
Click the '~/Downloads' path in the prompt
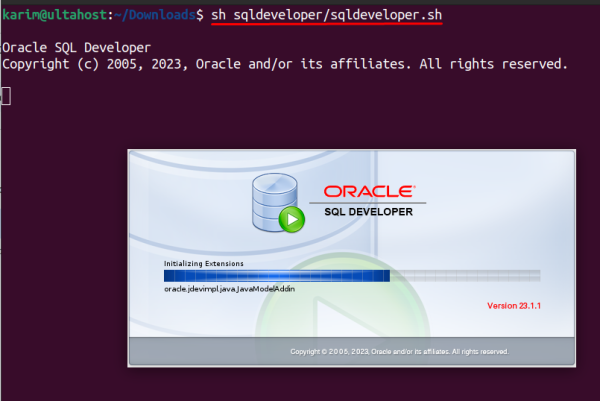pos(155,15)
